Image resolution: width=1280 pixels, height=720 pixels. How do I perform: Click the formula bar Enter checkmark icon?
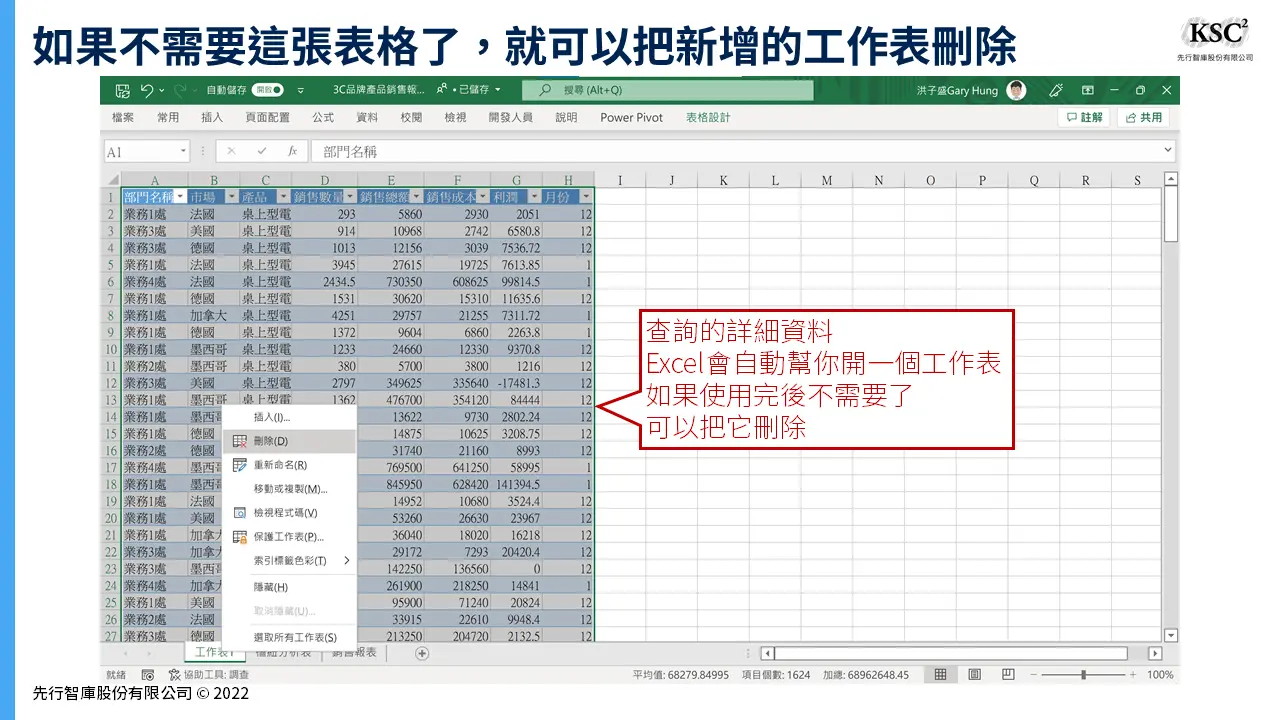(262, 151)
